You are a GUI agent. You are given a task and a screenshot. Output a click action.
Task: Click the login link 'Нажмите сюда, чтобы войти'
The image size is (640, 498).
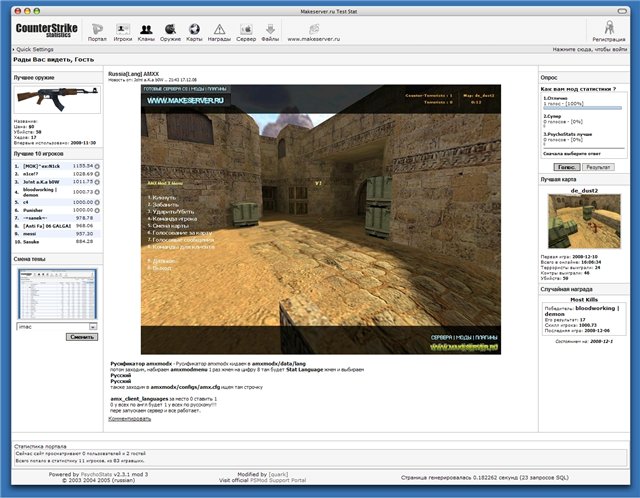[x=590, y=49]
